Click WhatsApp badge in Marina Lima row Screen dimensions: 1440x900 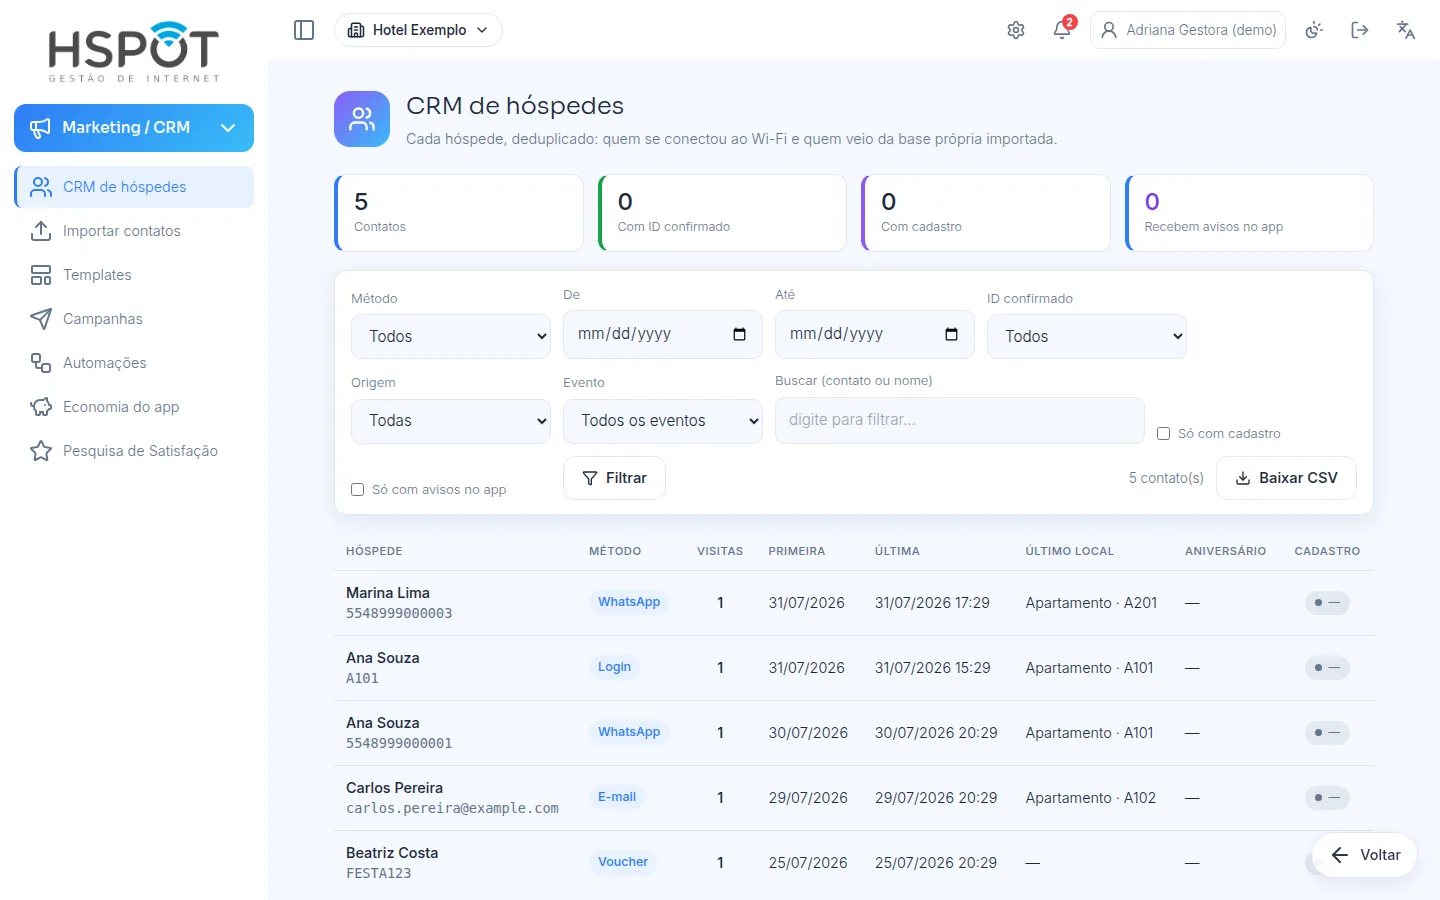click(x=629, y=602)
